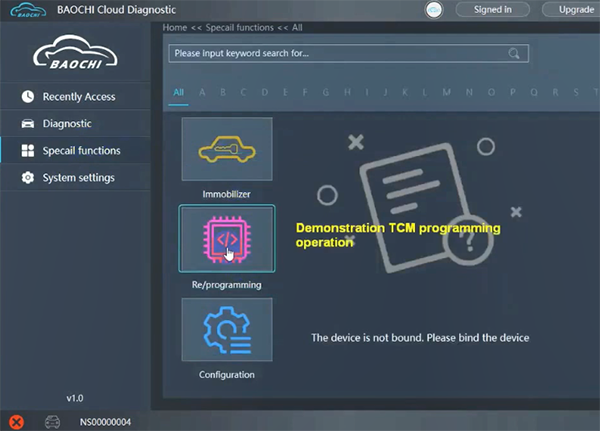Filter by letter O

click(491, 92)
